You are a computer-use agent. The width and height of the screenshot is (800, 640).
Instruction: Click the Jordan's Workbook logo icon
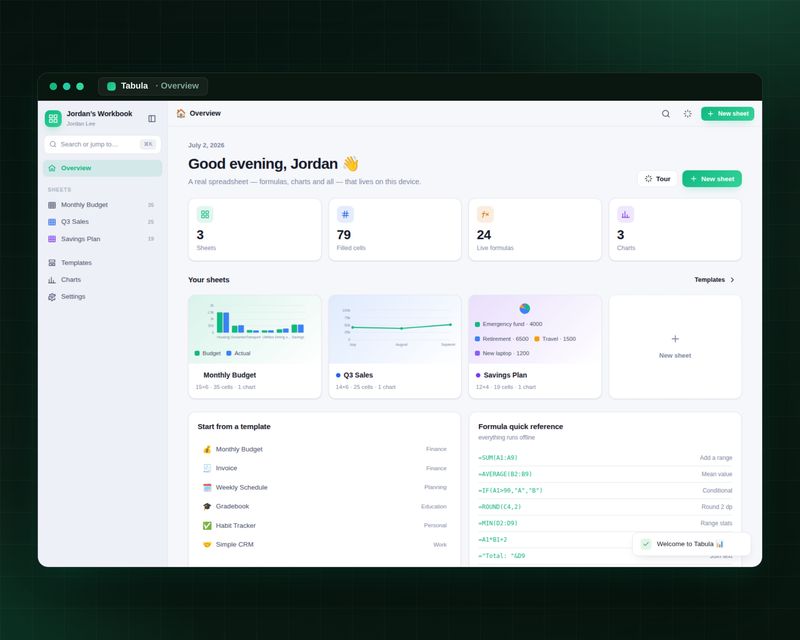click(x=53, y=118)
